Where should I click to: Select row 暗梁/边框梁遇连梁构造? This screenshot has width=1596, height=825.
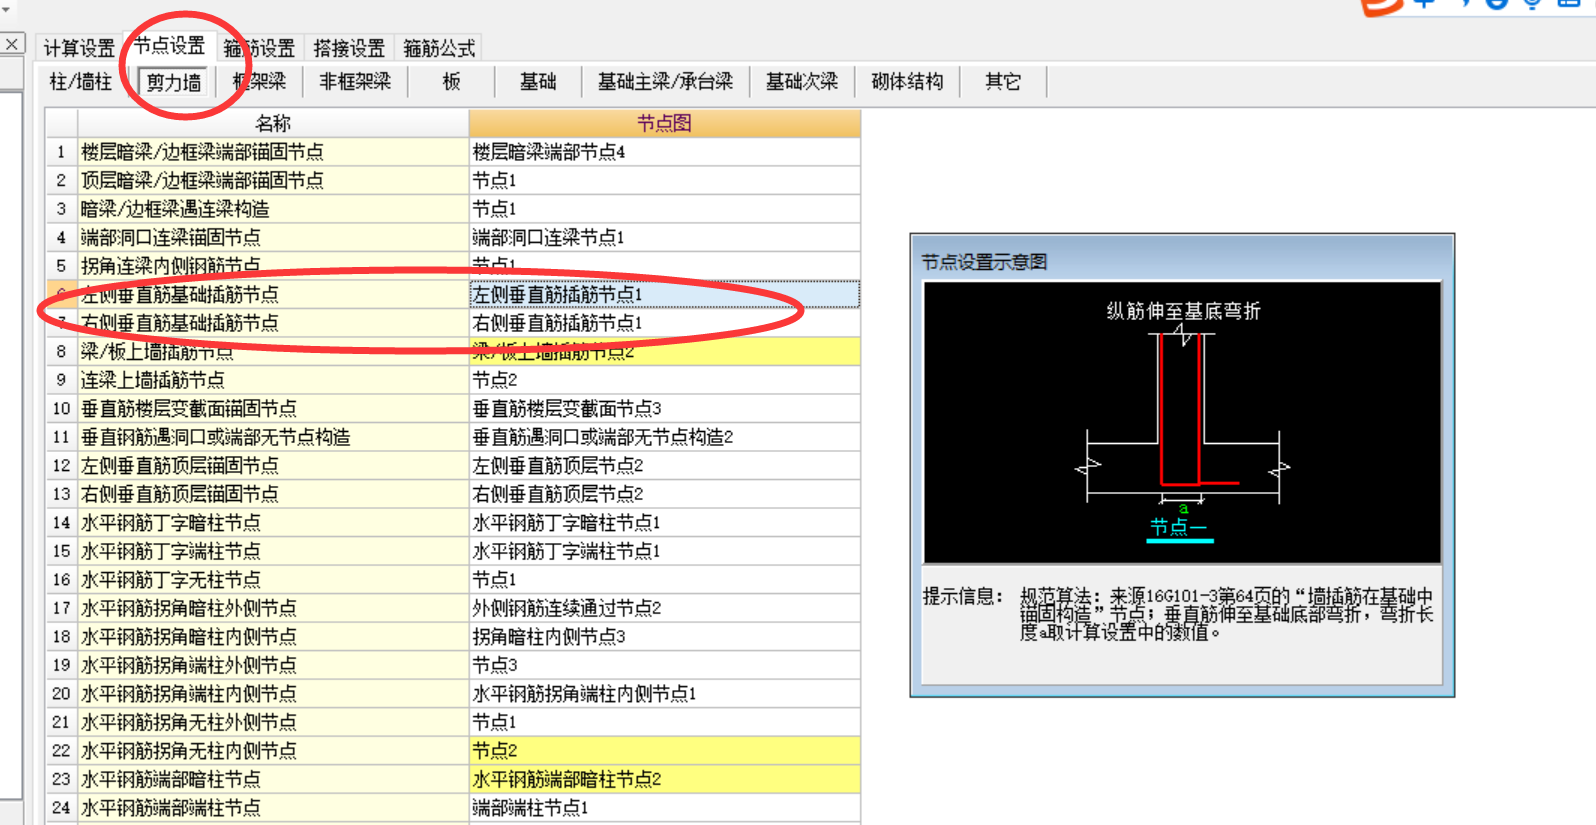(272, 209)
